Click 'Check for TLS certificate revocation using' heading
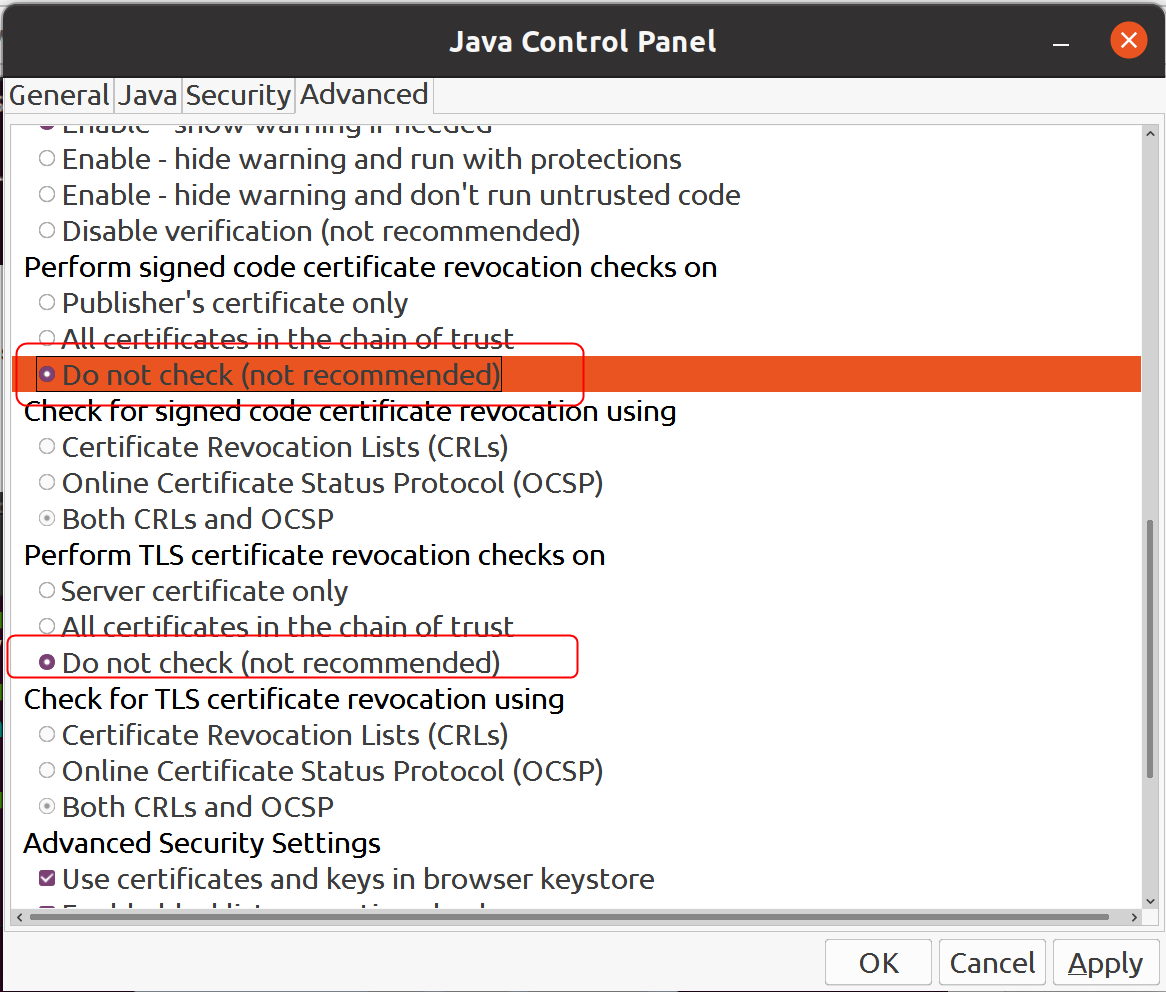The width and height of the screenshot is (1166, 992). [294, 699]
